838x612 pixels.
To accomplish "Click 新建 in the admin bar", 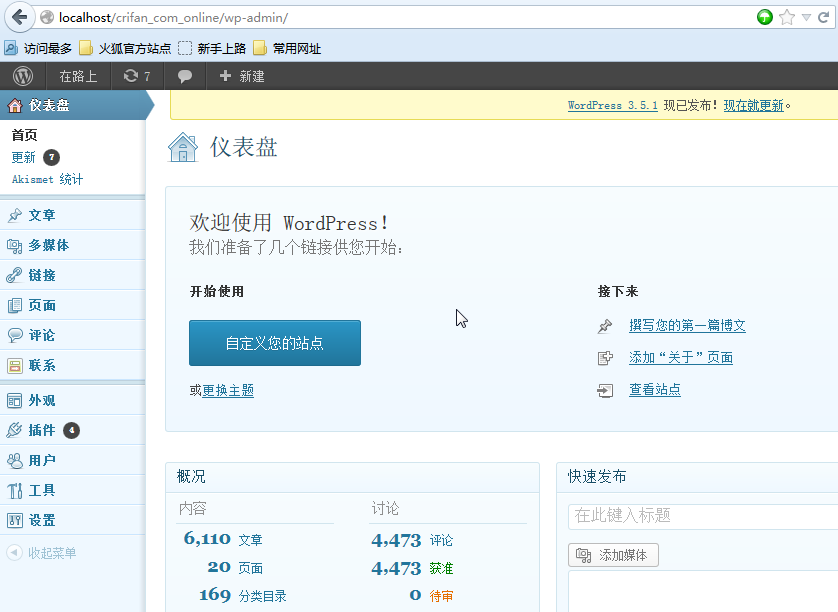I will (242, 76).
